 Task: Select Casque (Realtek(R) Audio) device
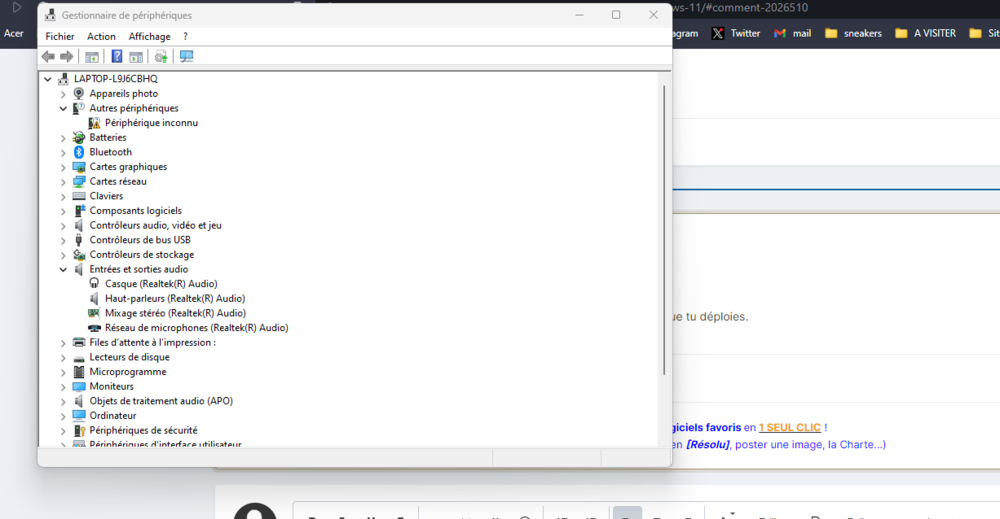click(x=160, y=284)
